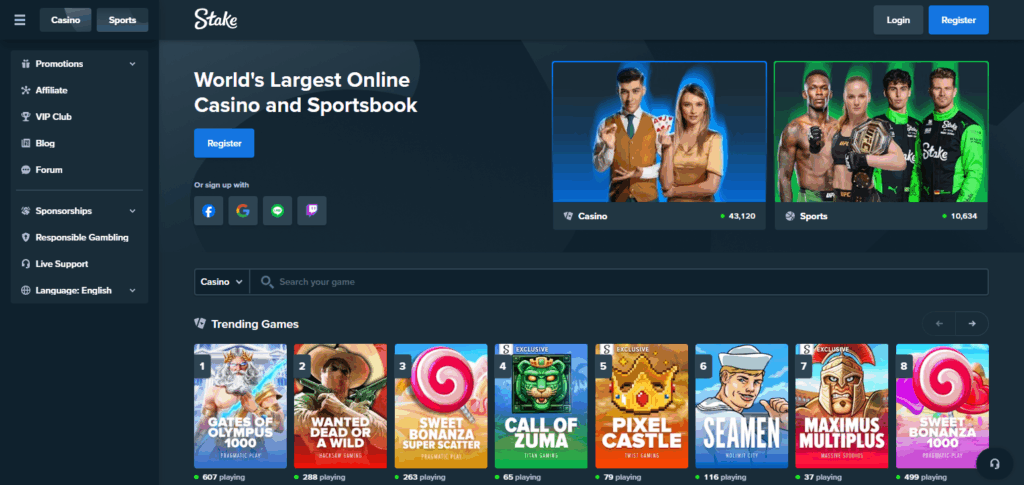Expand the Sponsorships chevron
Viewport: 1024px width, 485px height.
point(133,211)
